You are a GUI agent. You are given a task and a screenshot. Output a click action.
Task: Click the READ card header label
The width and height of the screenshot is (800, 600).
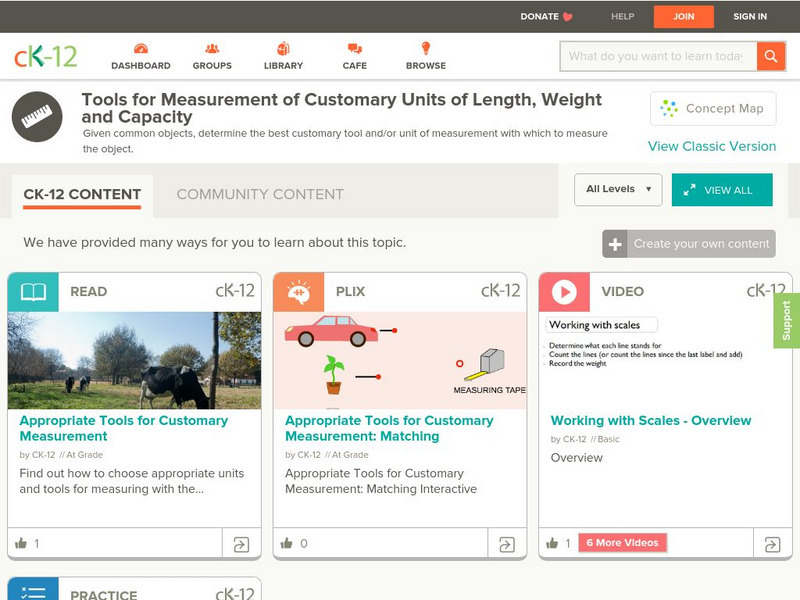(x=89, y=292)
